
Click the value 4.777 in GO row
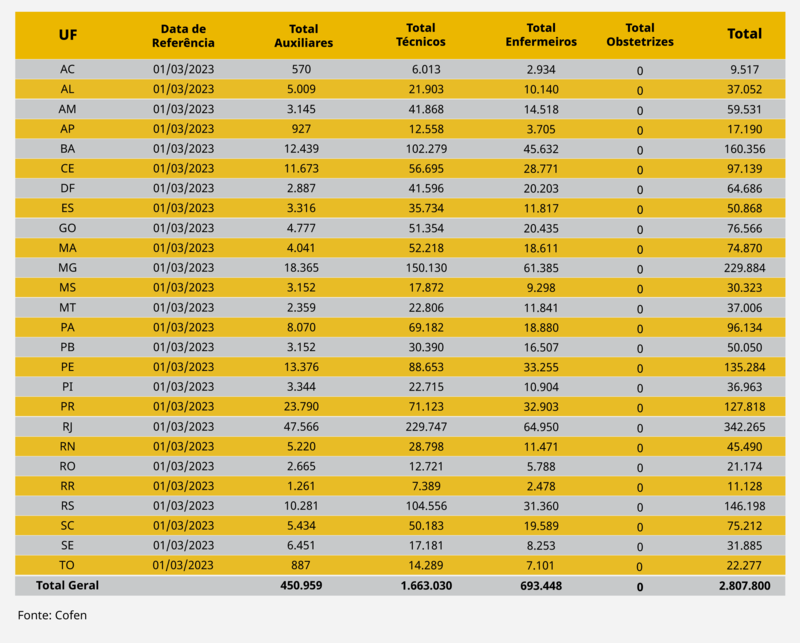301,228
